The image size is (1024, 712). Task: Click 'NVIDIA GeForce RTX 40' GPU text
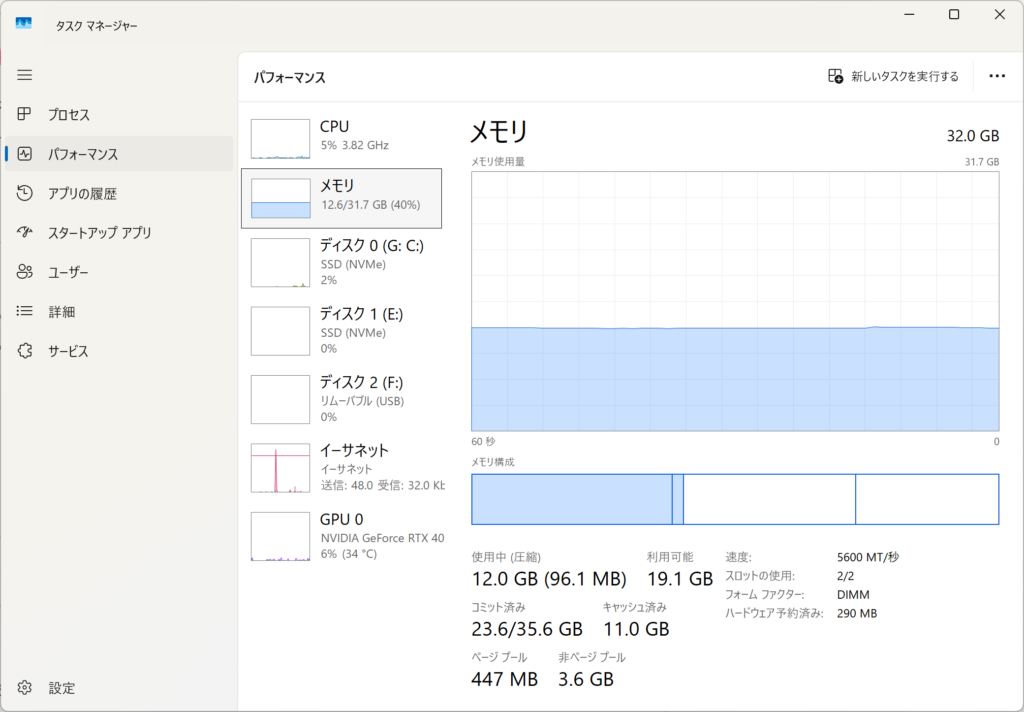pyautogui.click(x=382, y=538)
